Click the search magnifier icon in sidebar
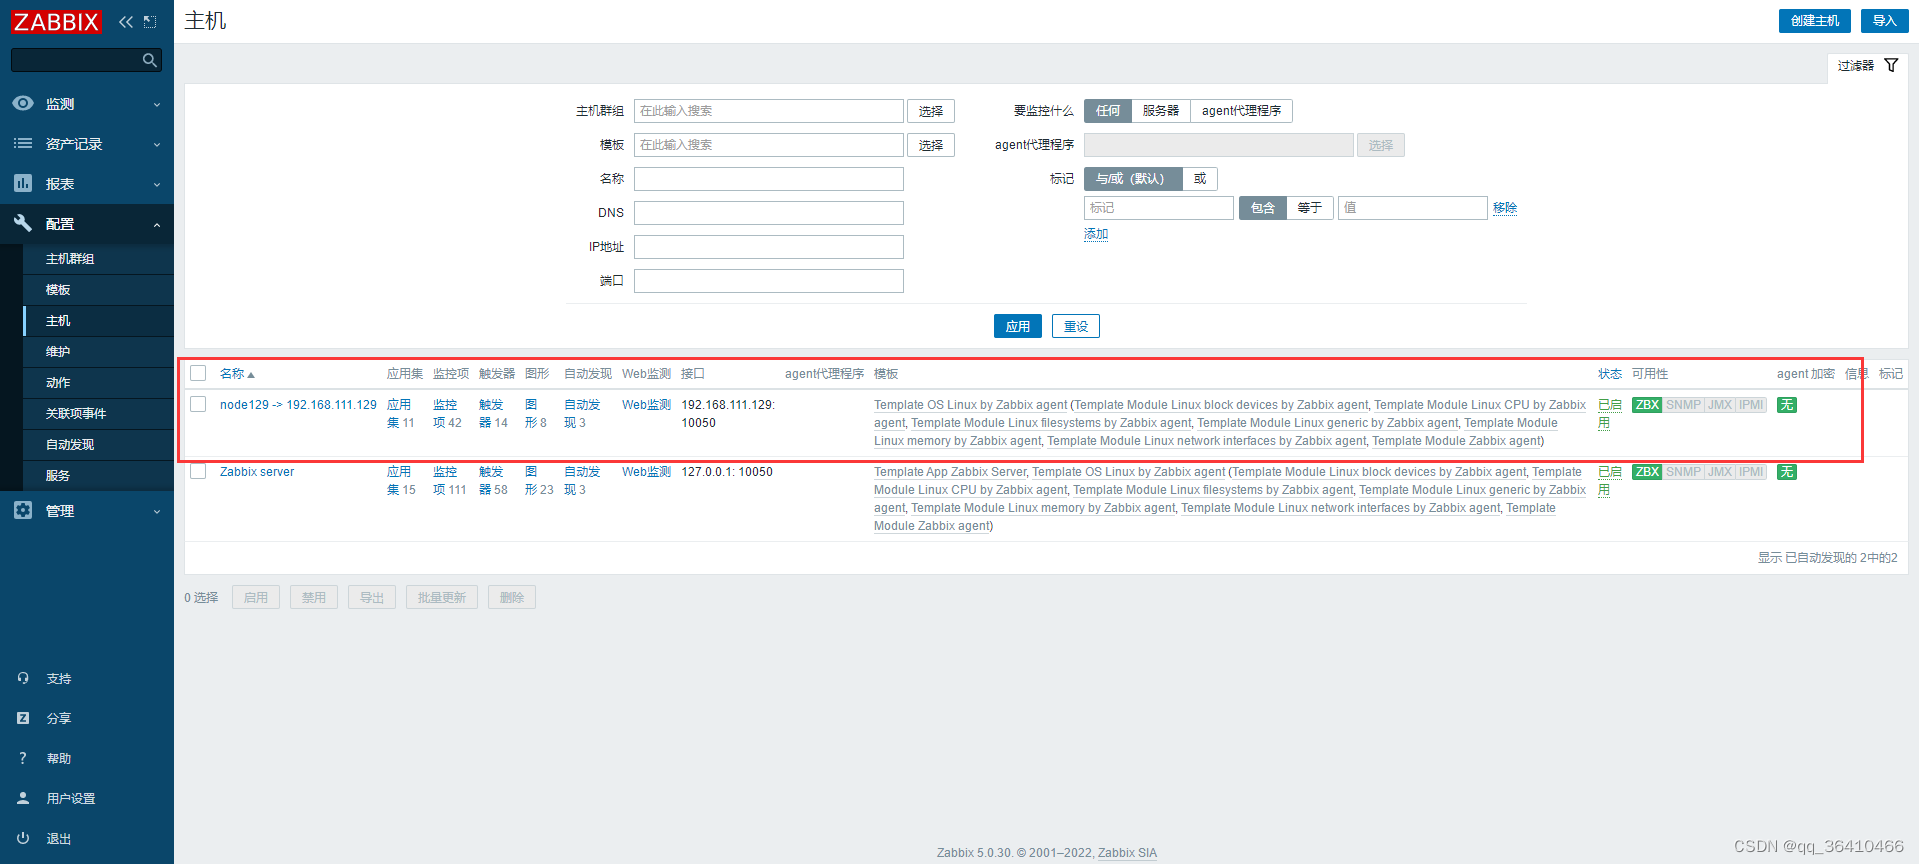 150,60
